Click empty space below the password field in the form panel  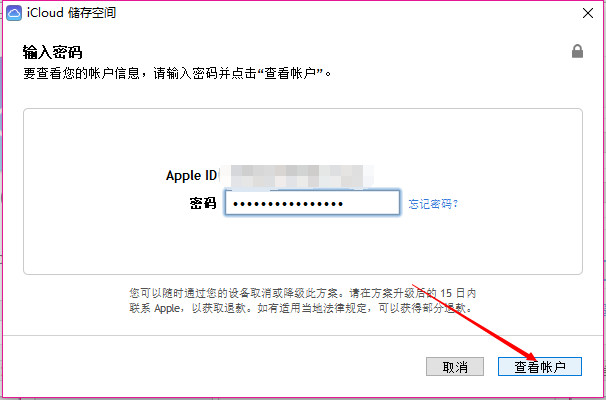(303, 244)
